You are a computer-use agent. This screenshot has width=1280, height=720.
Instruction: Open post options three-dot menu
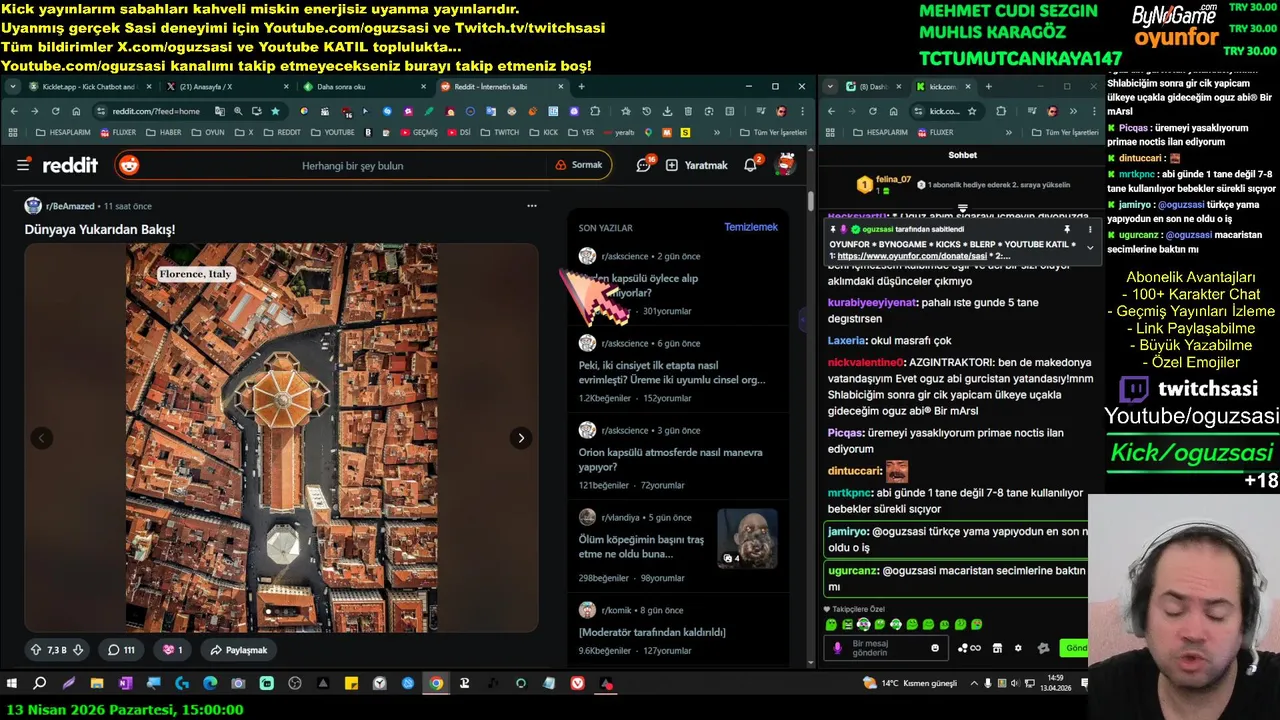pos(532,206)
